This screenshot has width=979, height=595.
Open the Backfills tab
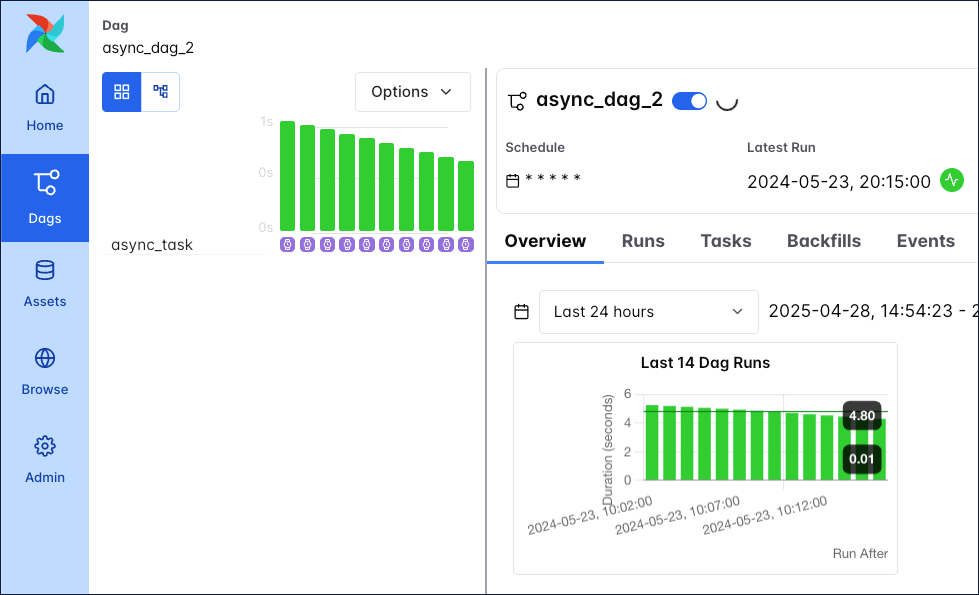tap(823, 241)
